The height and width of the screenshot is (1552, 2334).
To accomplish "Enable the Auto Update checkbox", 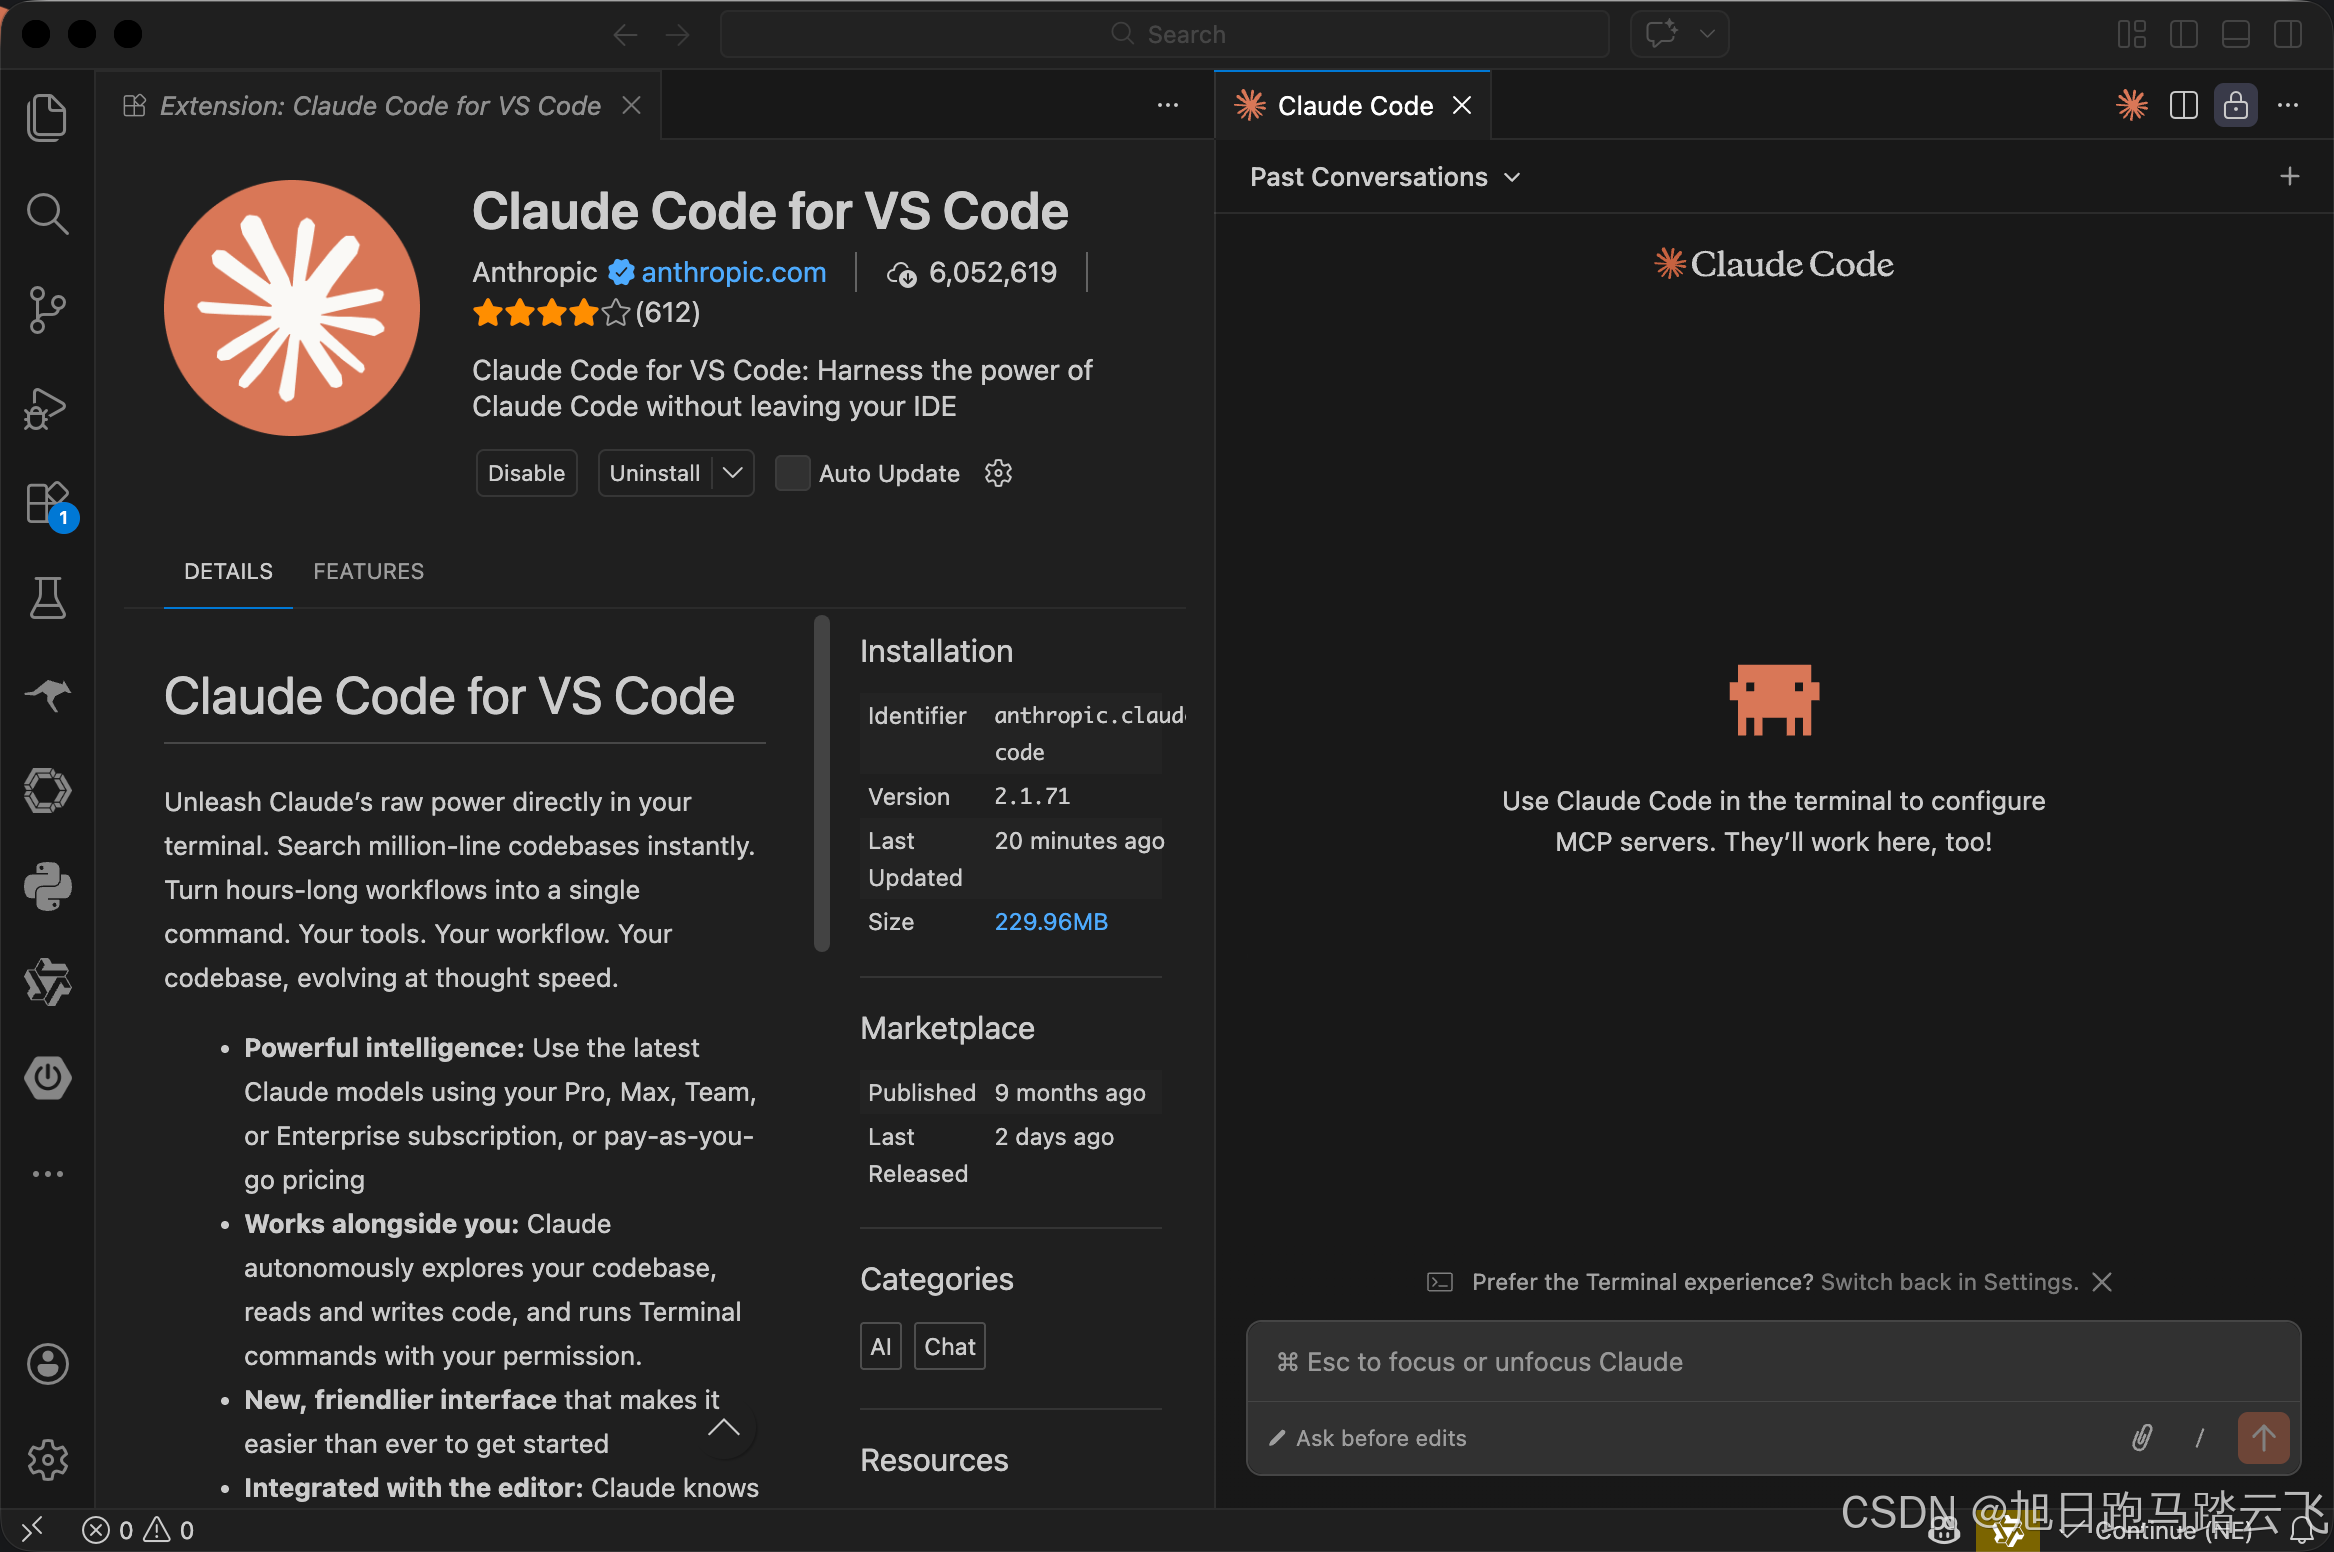I will pyautogui.click(x=792, y=473).
